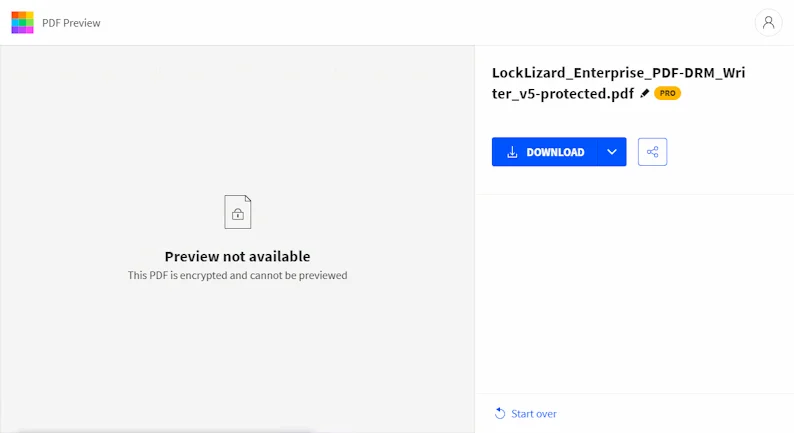Click the DOWNLOAD button label
794x433 pixels.
[x=555, y=152]
